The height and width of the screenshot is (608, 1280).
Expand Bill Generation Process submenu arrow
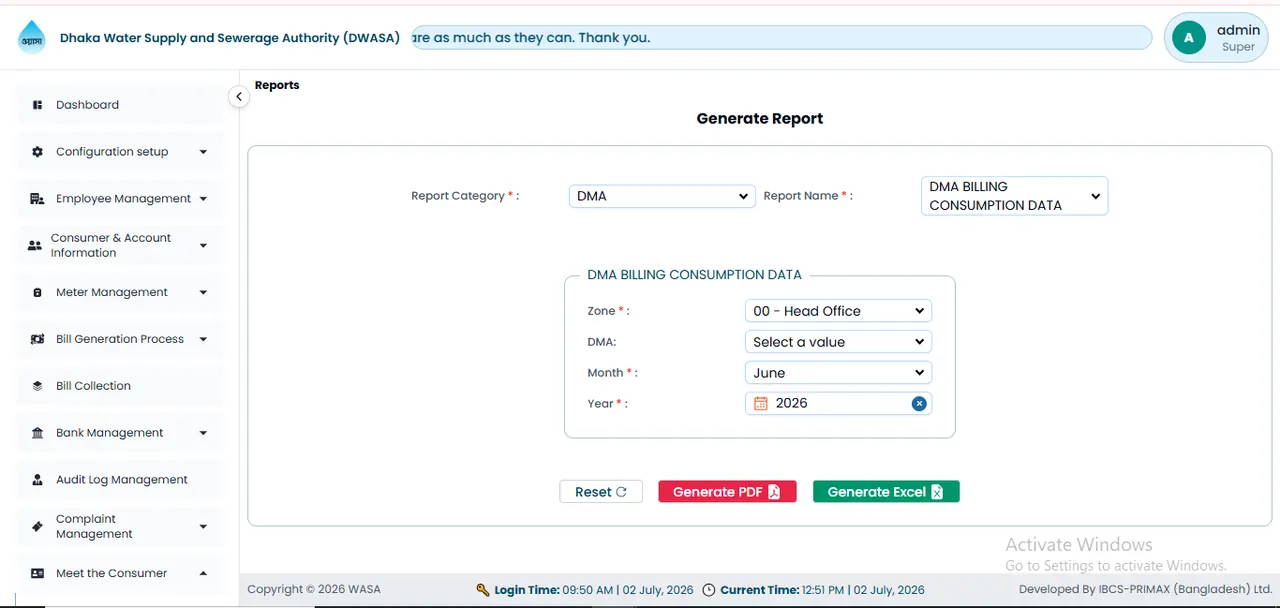click(x=203, y=339)
